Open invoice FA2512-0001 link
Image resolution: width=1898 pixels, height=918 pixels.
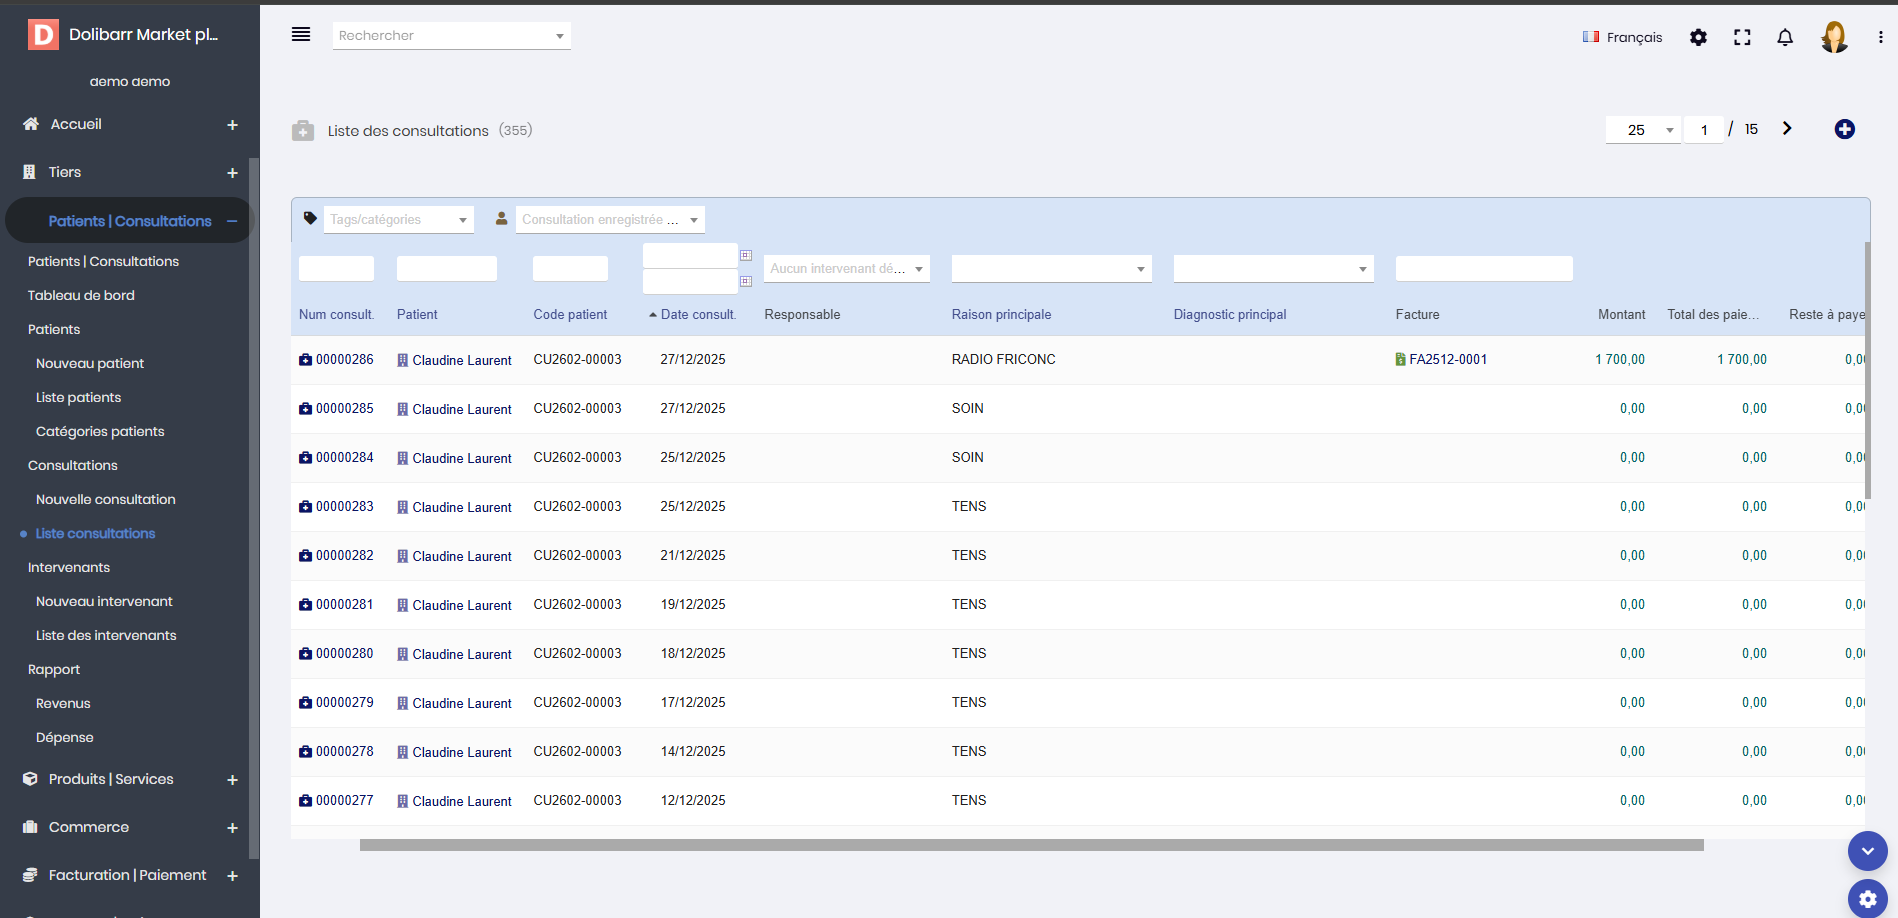tap(1447, 360)
